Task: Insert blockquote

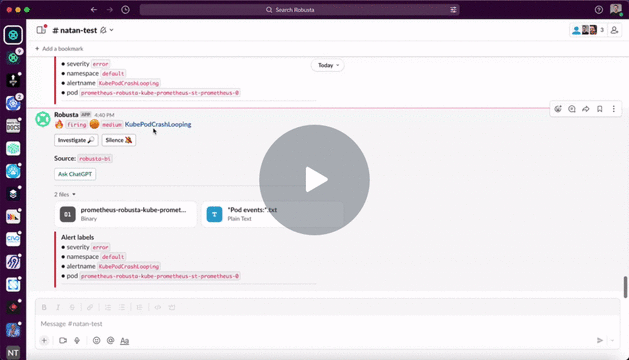Action: pos(139,307)
